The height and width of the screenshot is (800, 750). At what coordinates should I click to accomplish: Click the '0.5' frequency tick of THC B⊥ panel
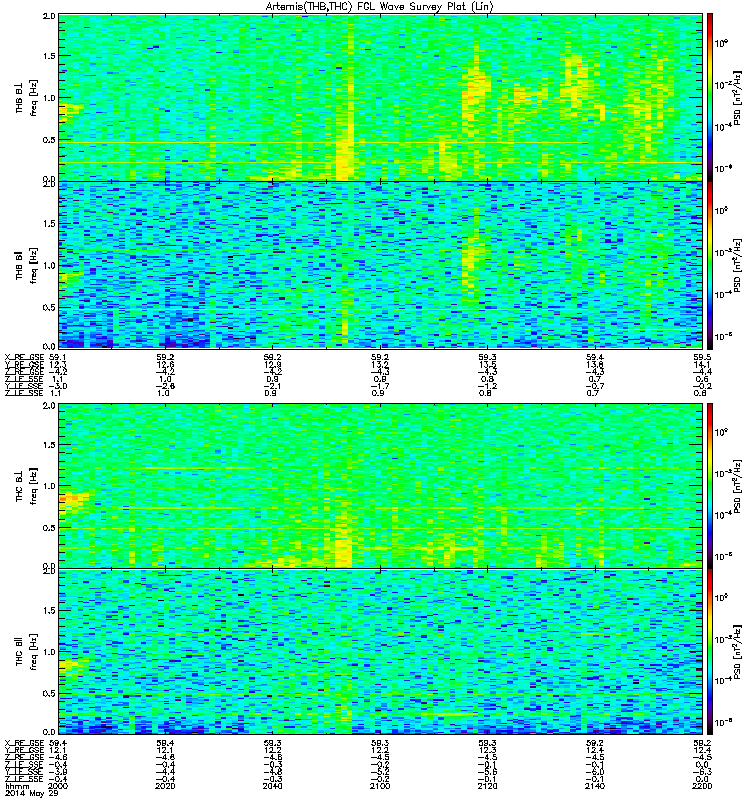pos(49,528)
